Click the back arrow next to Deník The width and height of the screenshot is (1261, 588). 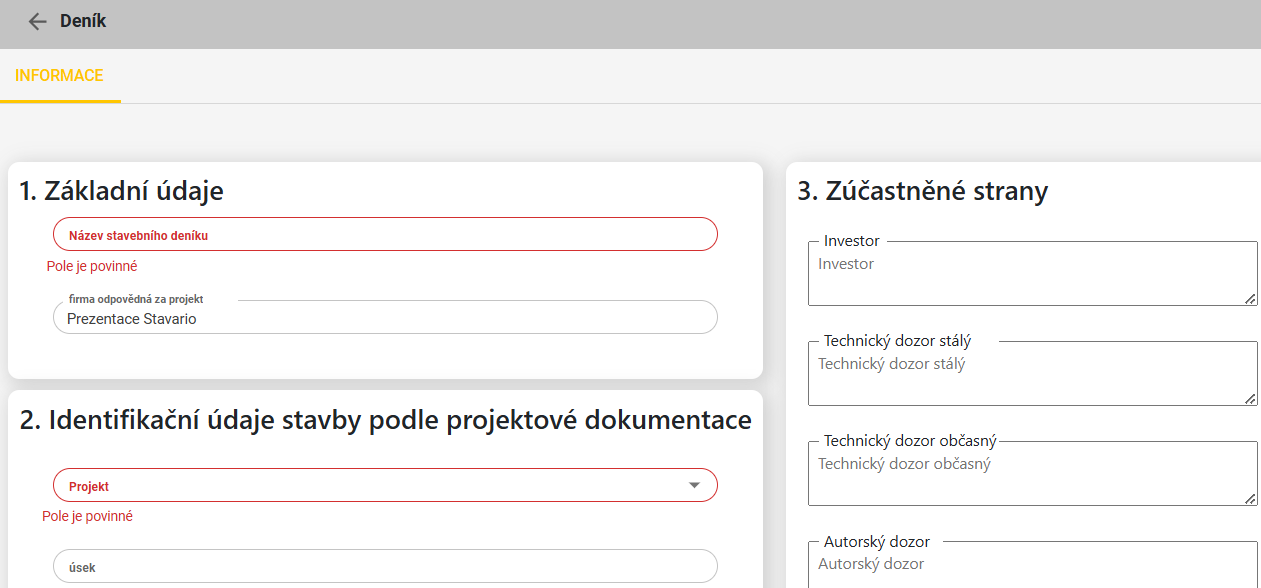[37, 22]
